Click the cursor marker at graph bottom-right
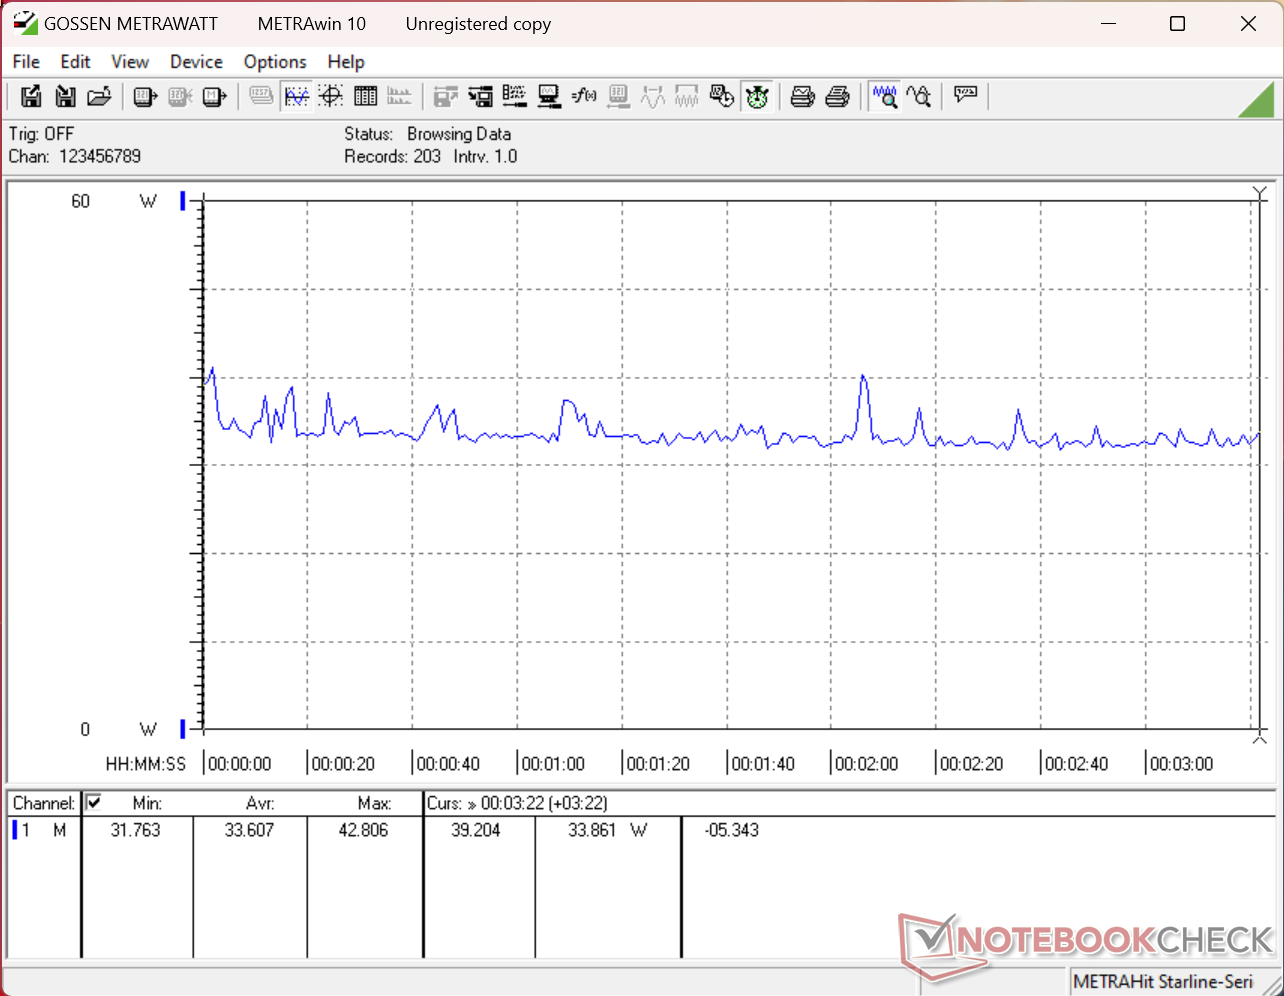 (1260, 737)
